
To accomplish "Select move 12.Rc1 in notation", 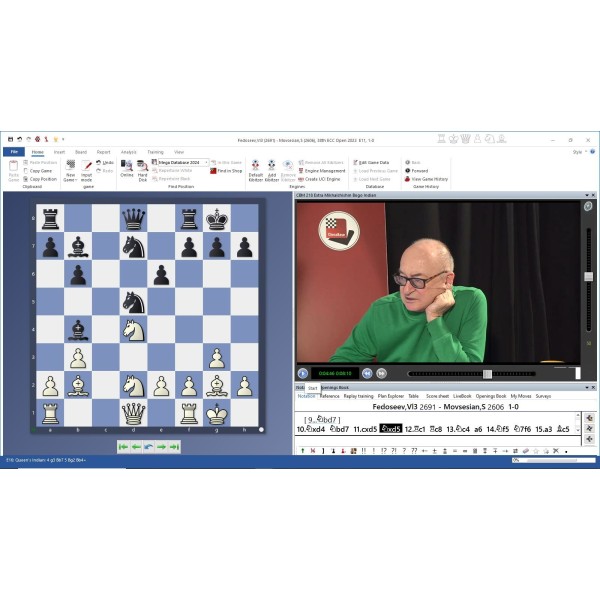I will point(415,429).
